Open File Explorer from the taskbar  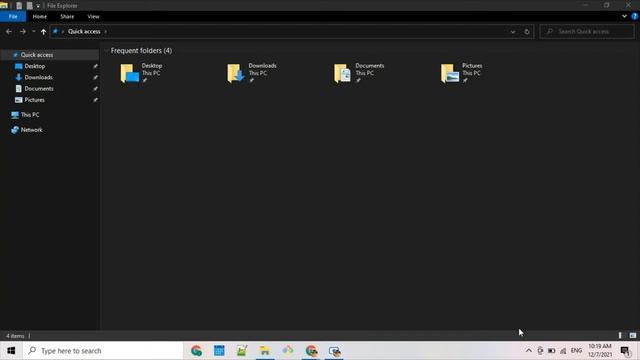(264, 351)
